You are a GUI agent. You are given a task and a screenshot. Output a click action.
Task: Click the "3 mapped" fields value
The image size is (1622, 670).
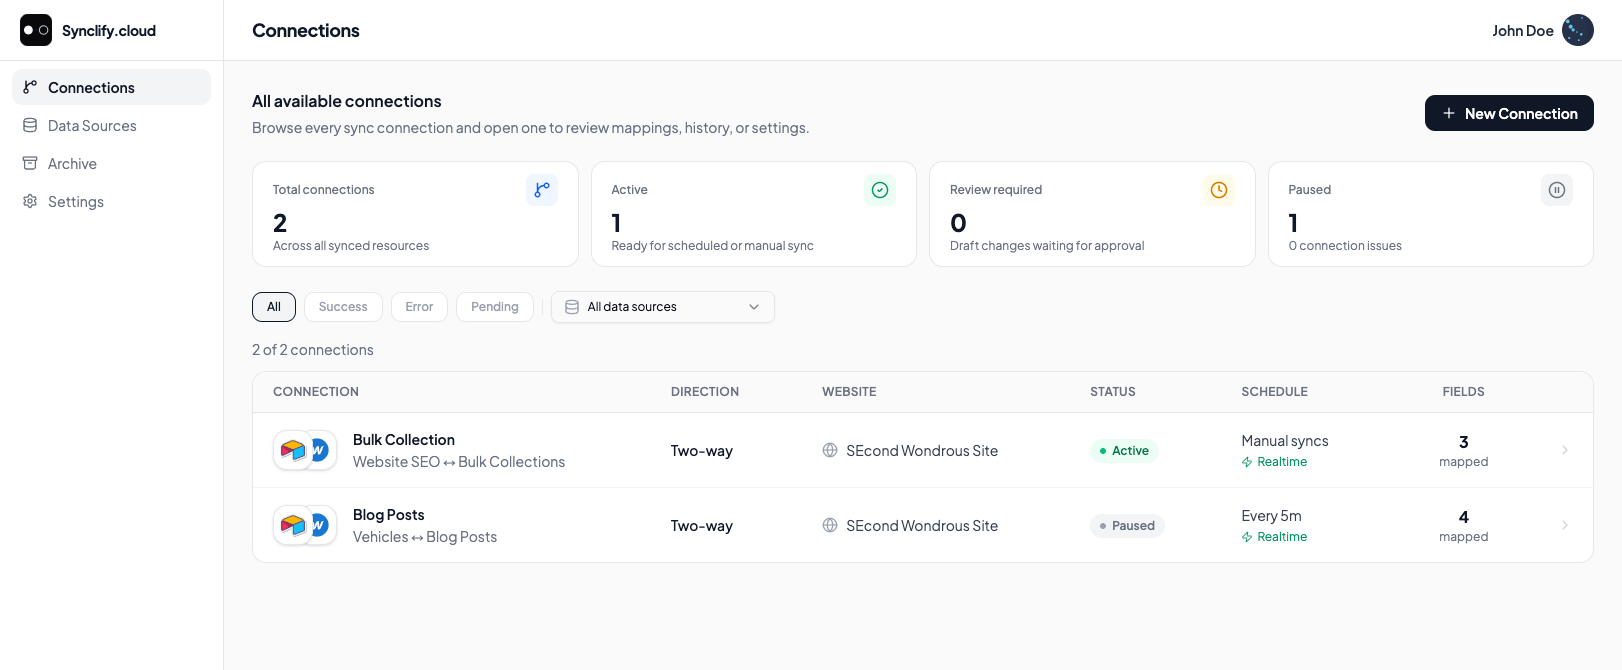(1464, 451)
